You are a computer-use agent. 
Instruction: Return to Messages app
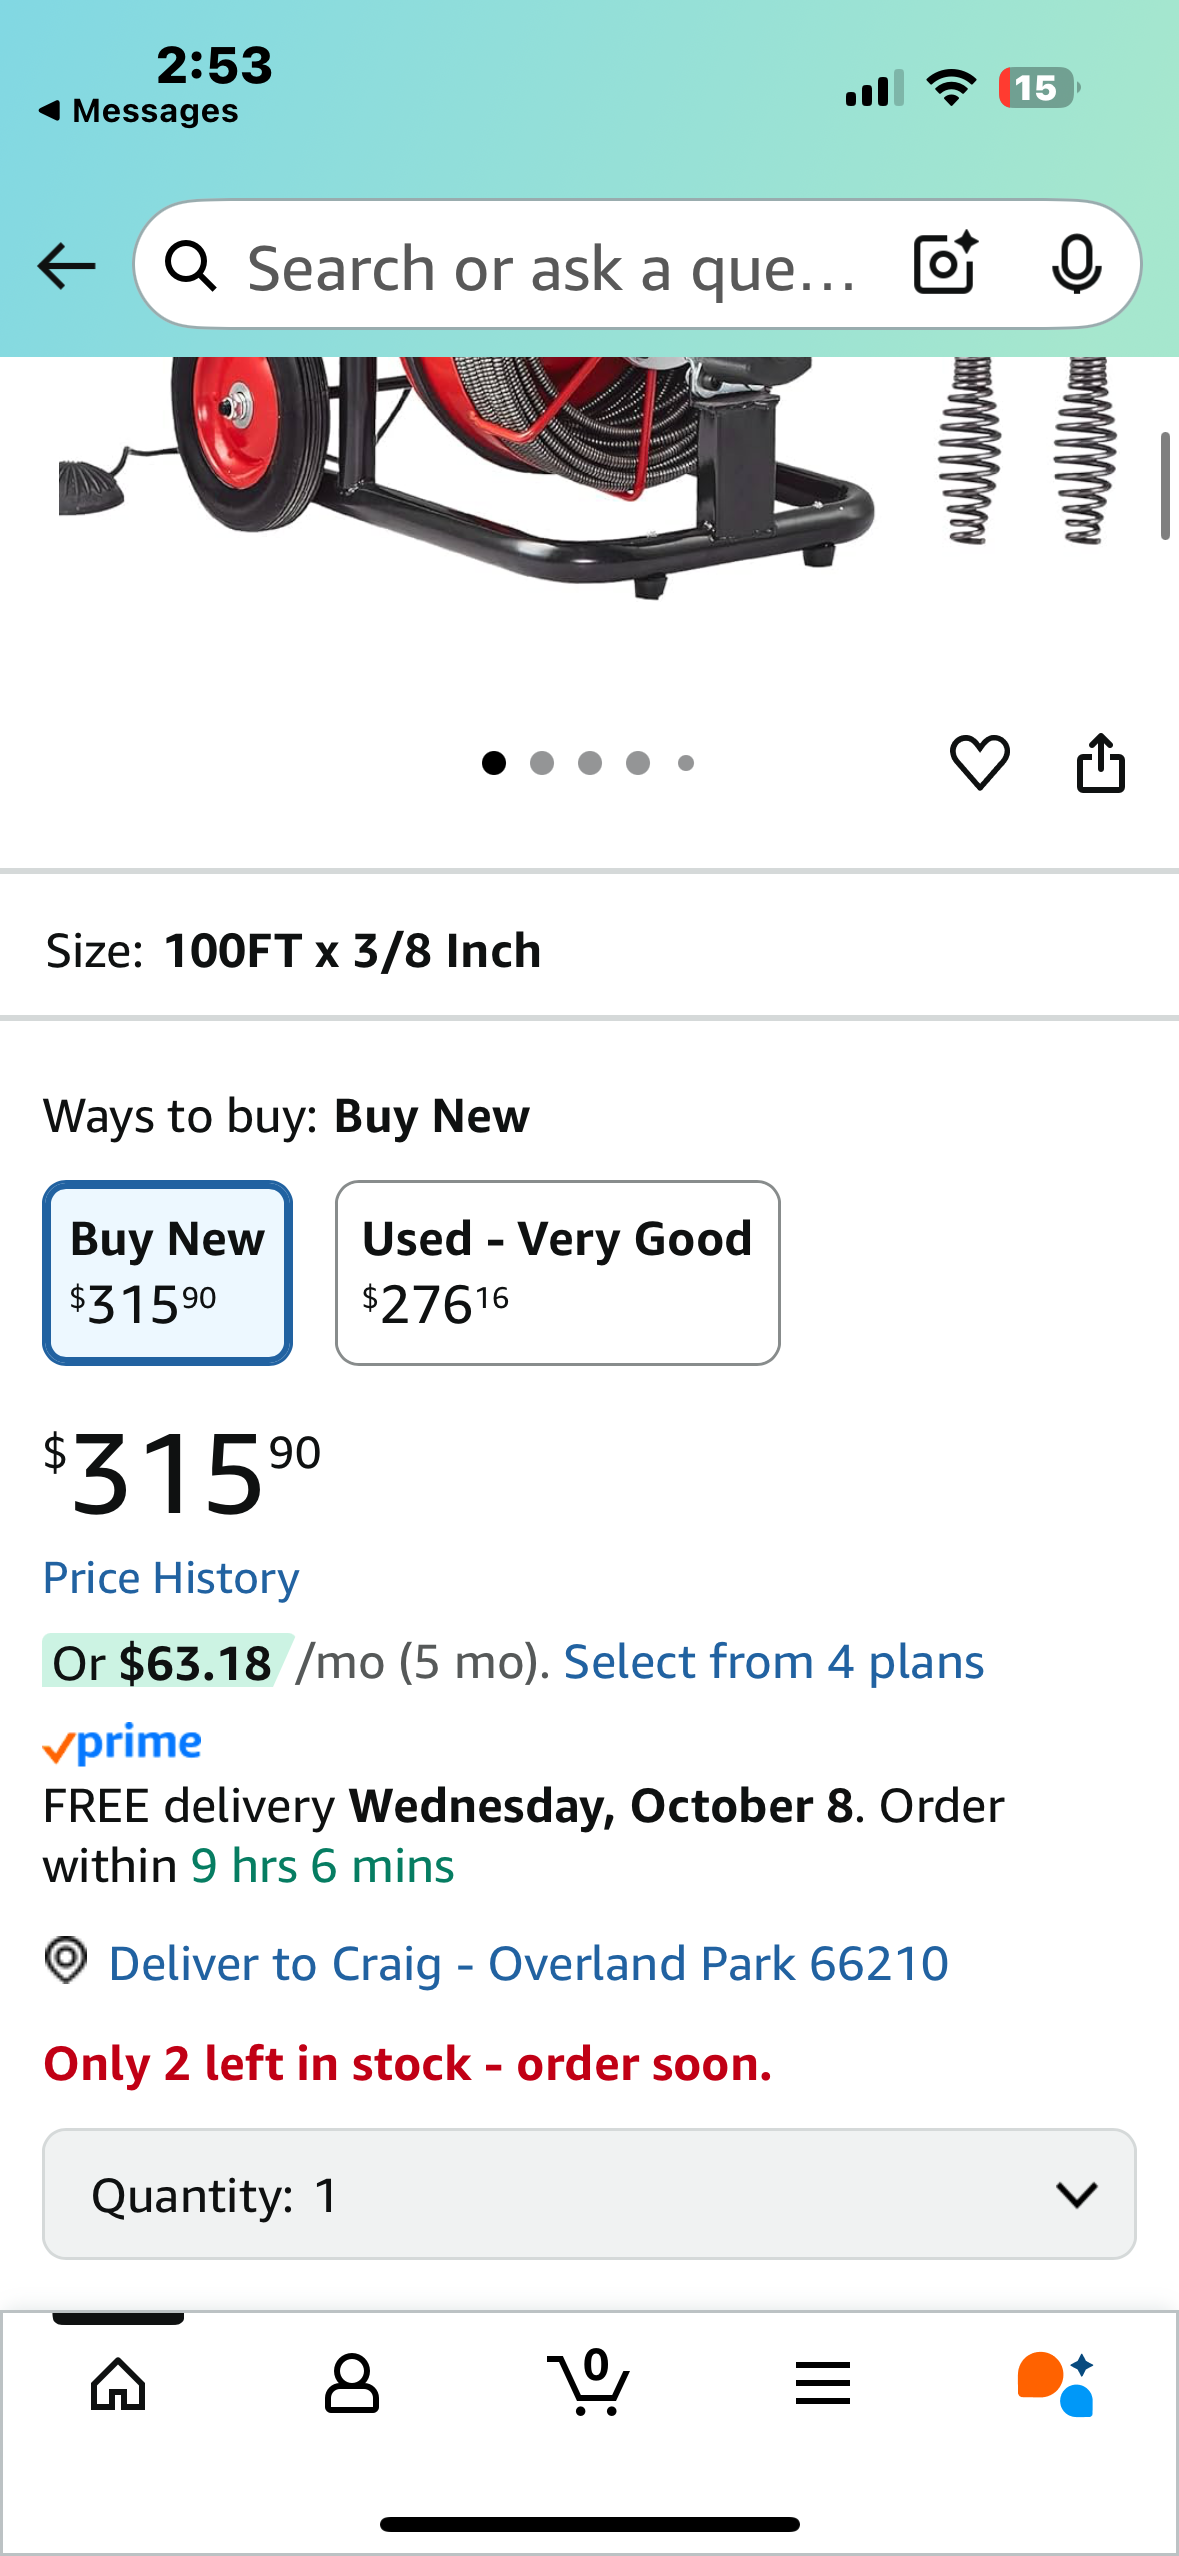(x=140, y=111)
